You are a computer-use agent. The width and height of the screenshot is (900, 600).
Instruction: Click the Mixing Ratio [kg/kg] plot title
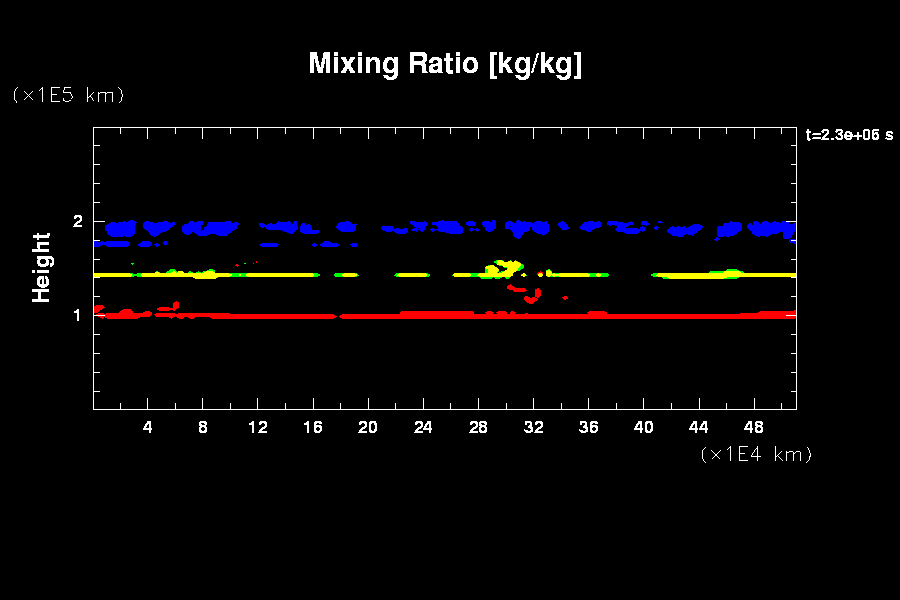(x=445, y=64)
